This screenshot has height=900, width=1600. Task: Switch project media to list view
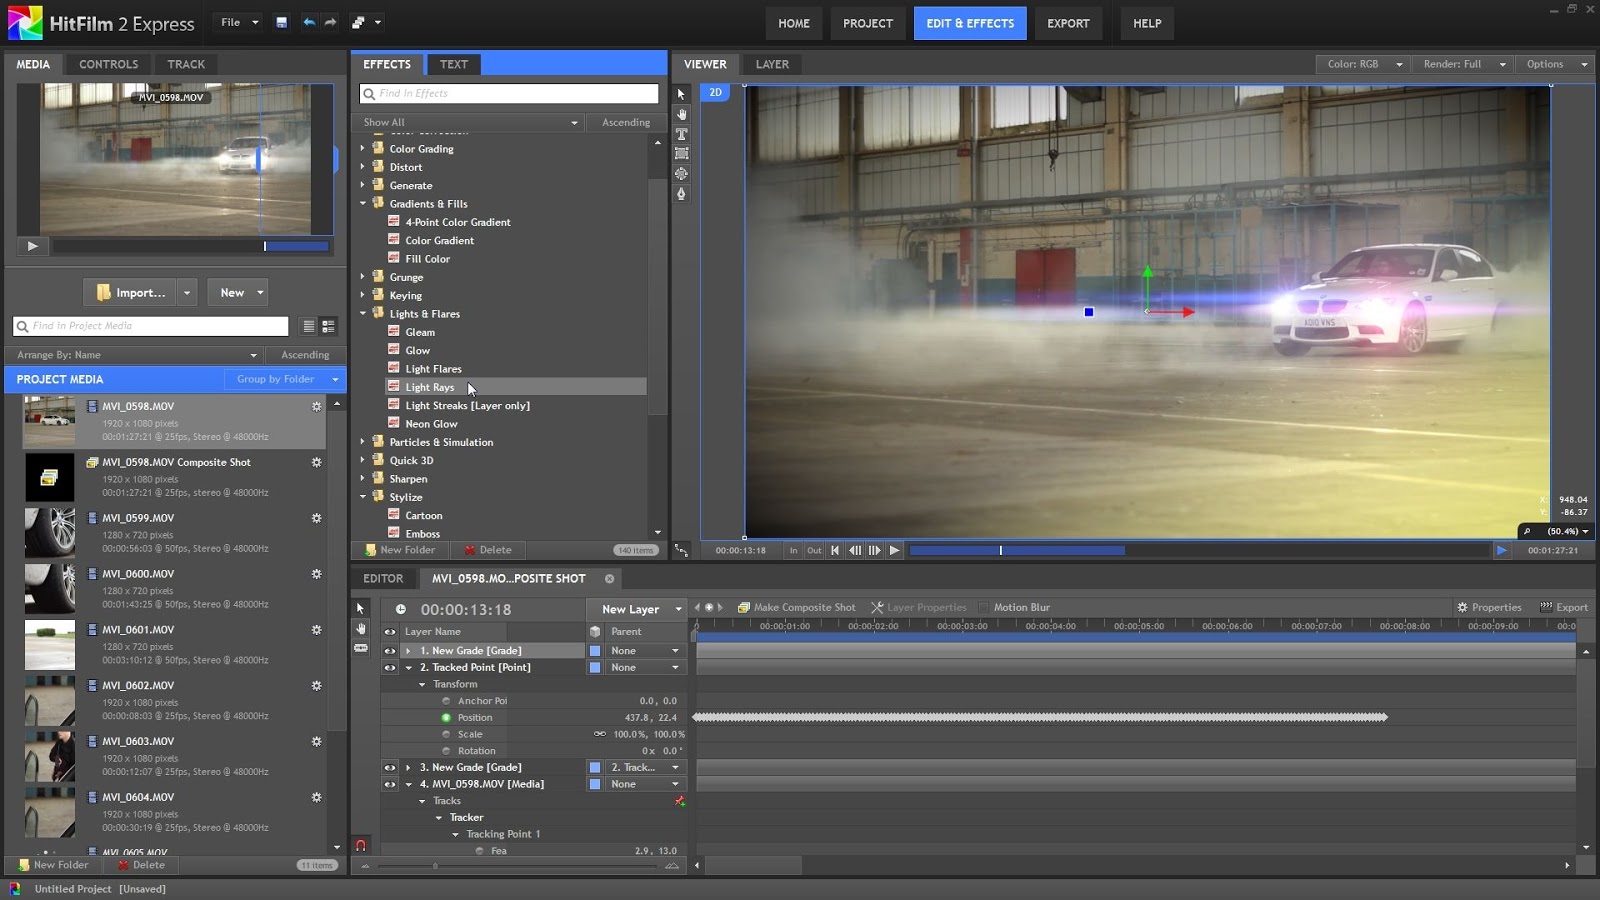(308, 326)
